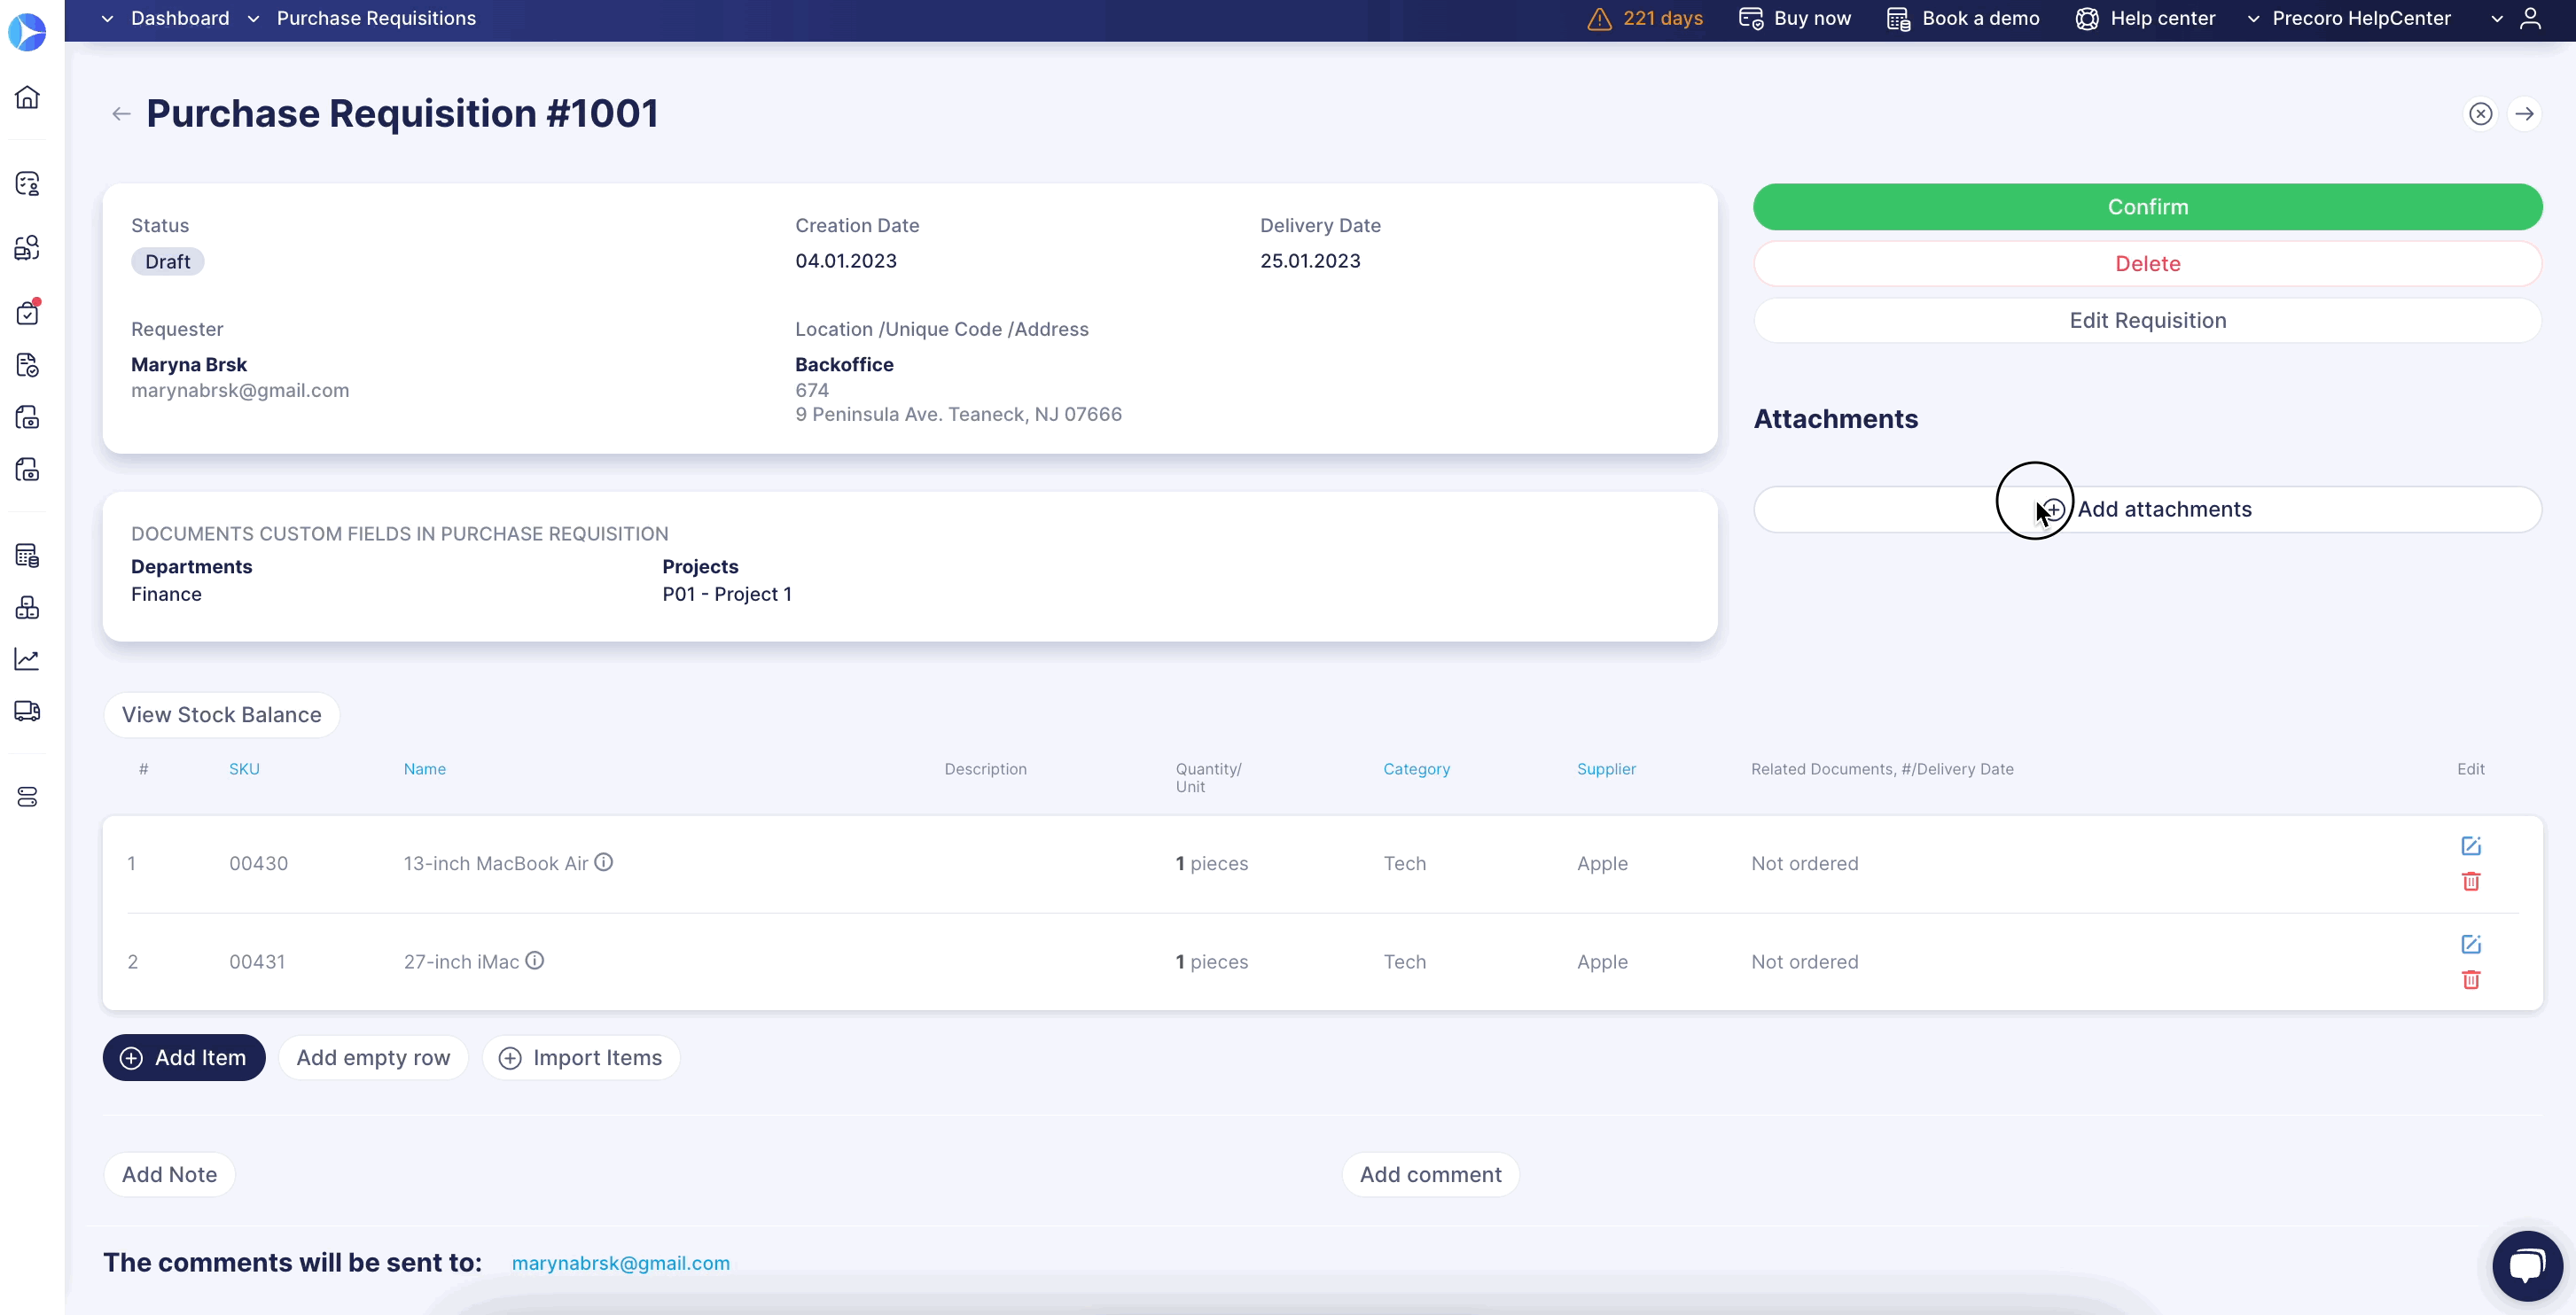The height and width of the screenshot is (1315, 2576).
Task: Click Edit Requisition button
Action: coord(2147,321)
